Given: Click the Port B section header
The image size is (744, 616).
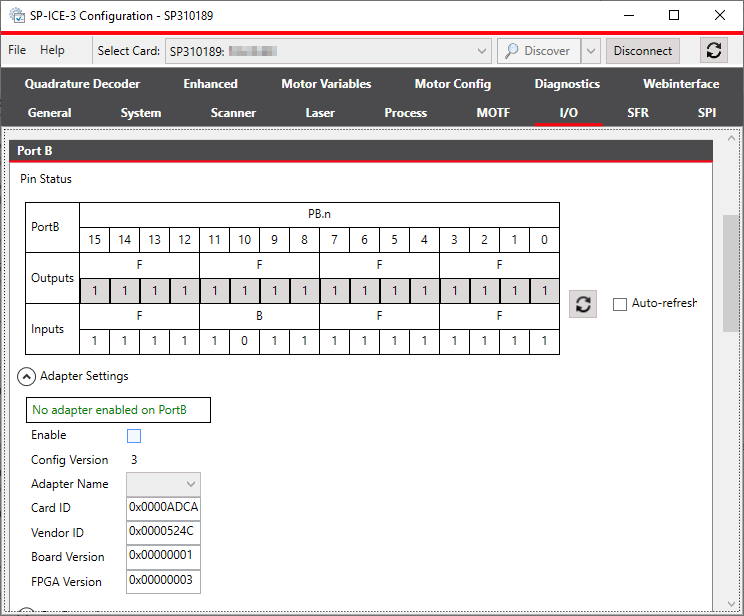Looking at the screenshot, I should pyautogui.click(x=361, y=151).
